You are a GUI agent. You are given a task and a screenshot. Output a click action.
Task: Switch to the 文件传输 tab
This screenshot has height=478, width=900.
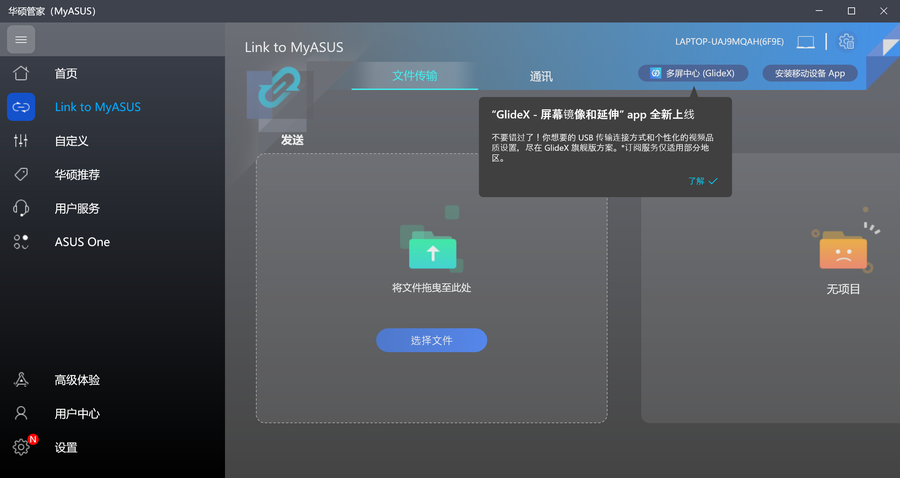click(415, 76)
